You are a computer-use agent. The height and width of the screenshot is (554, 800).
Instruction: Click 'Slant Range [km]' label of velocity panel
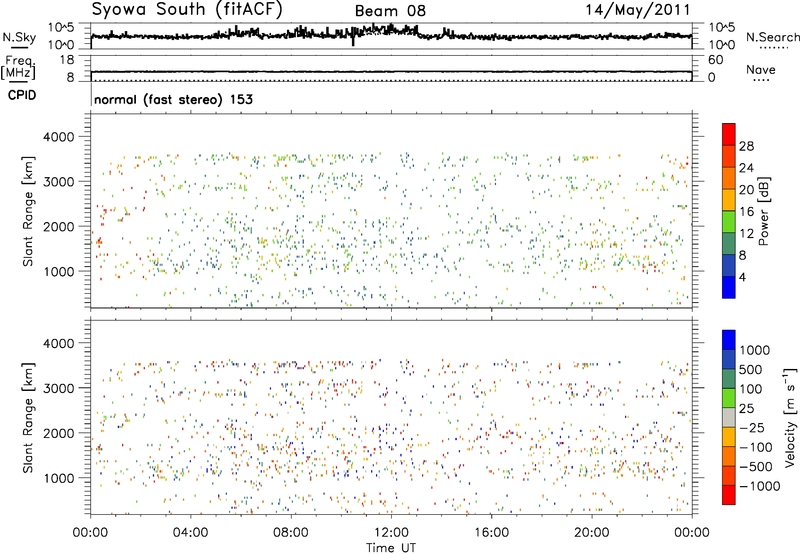(28, 418)
